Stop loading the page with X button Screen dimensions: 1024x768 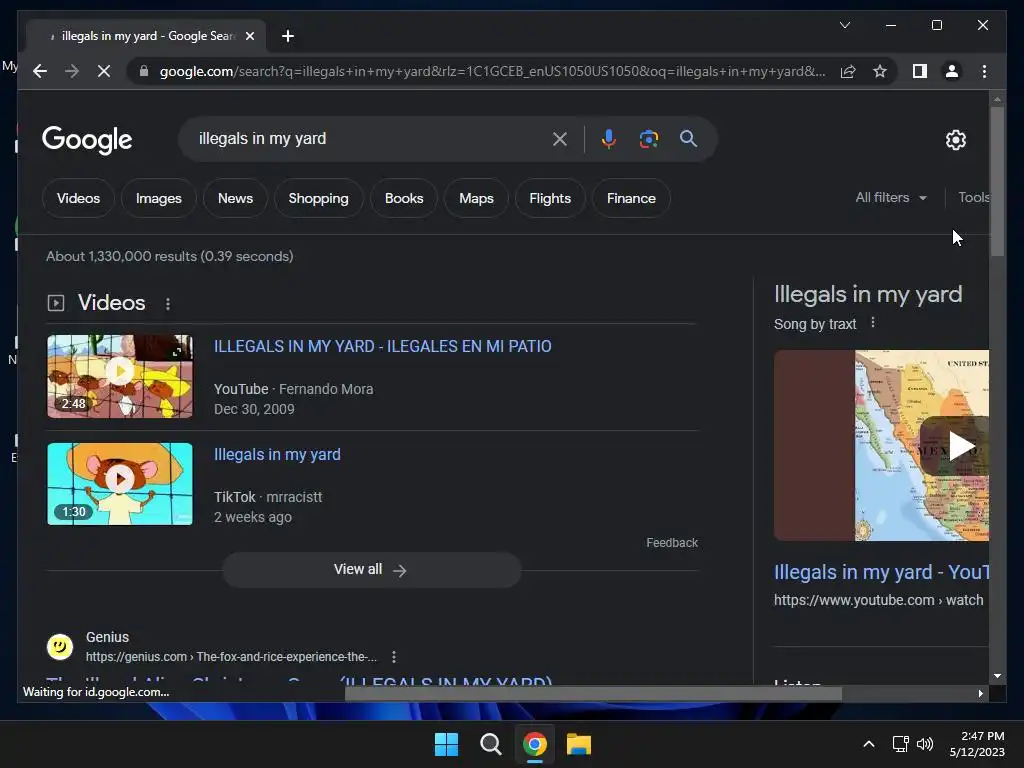pos(104,71)
